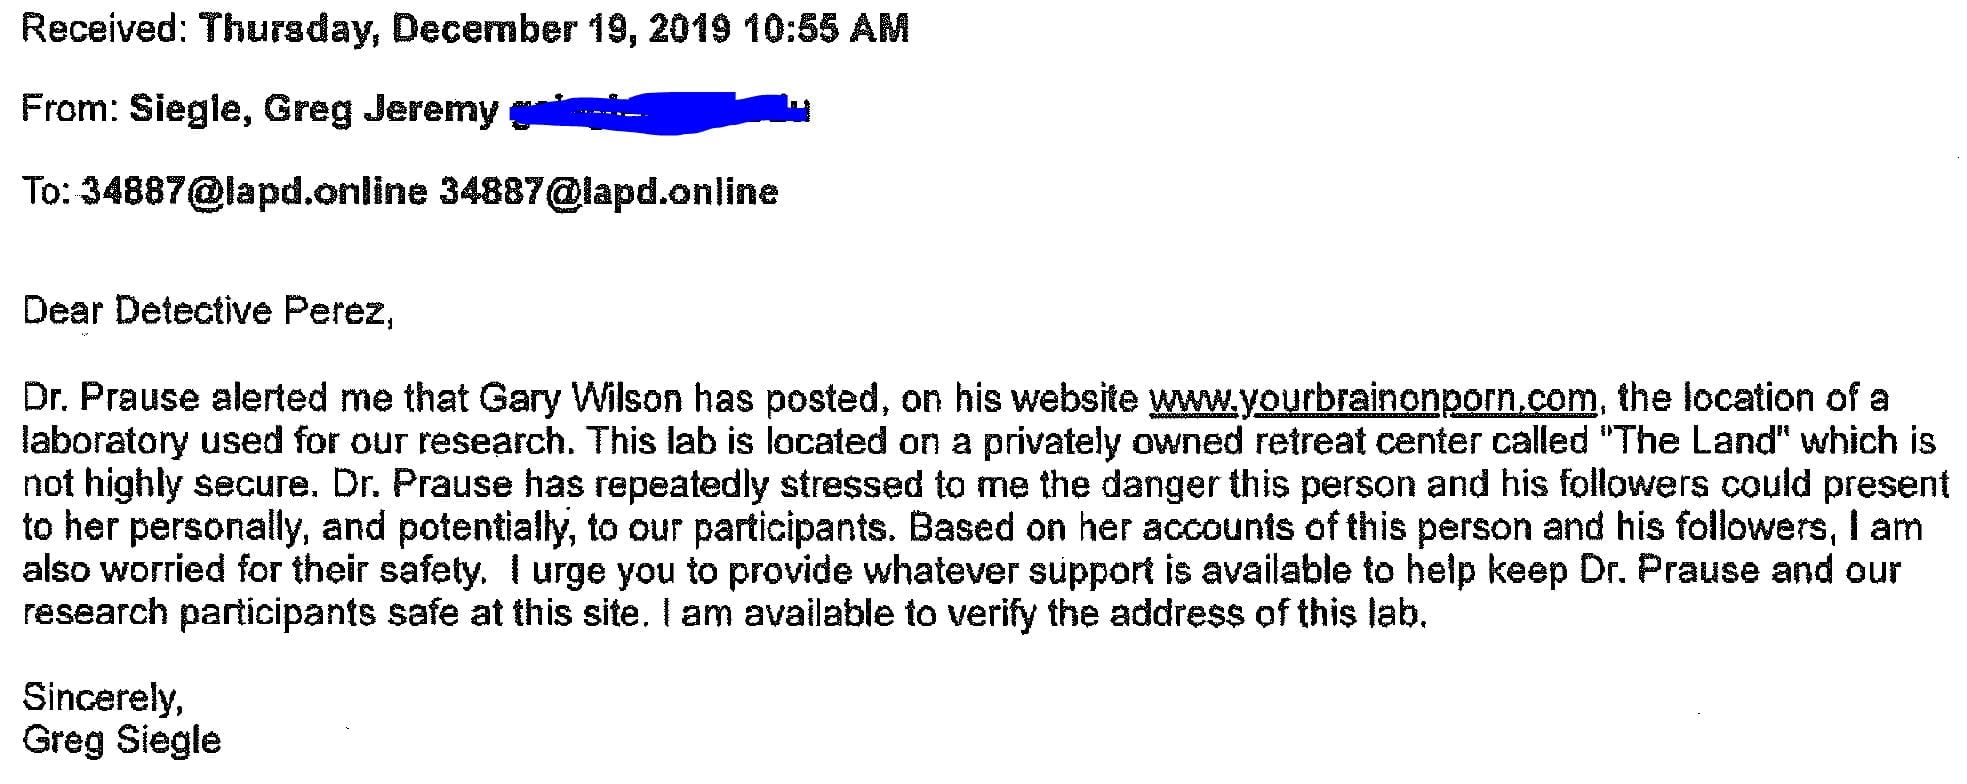Click the "To:" header label

(x=45, y=191)
